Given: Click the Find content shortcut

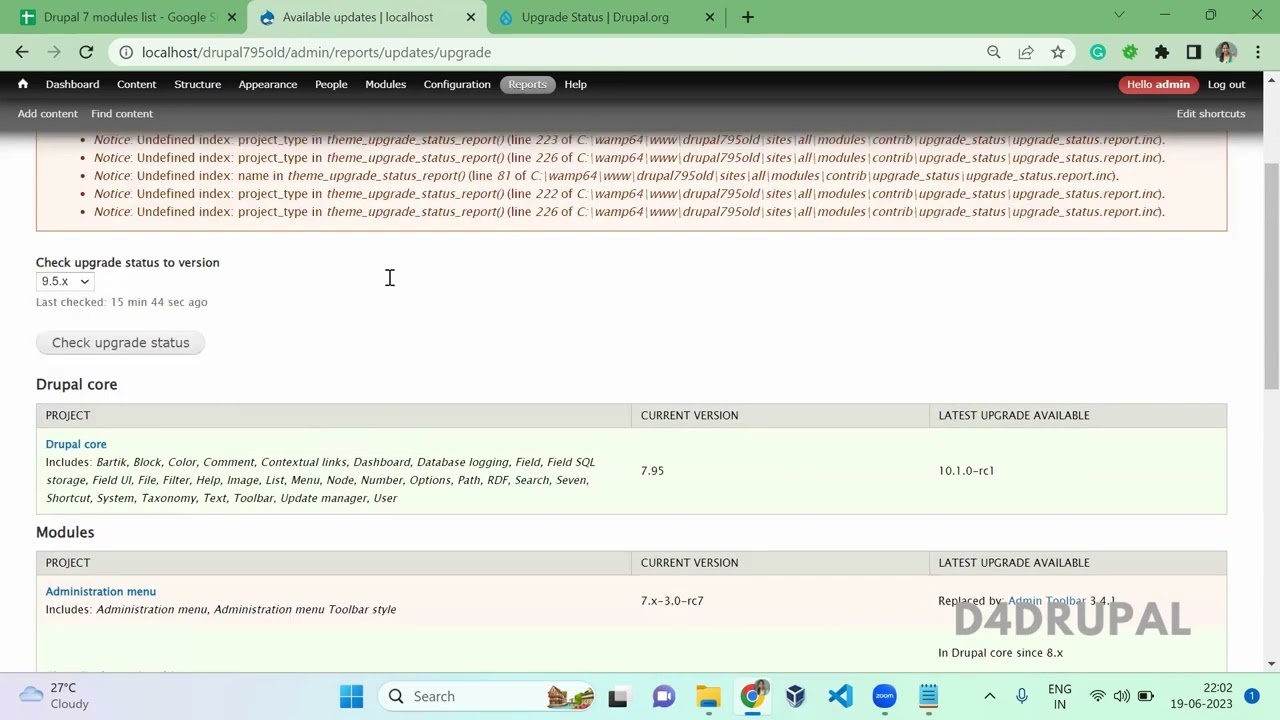Looking at the screenshot, I should click(122, 113).
